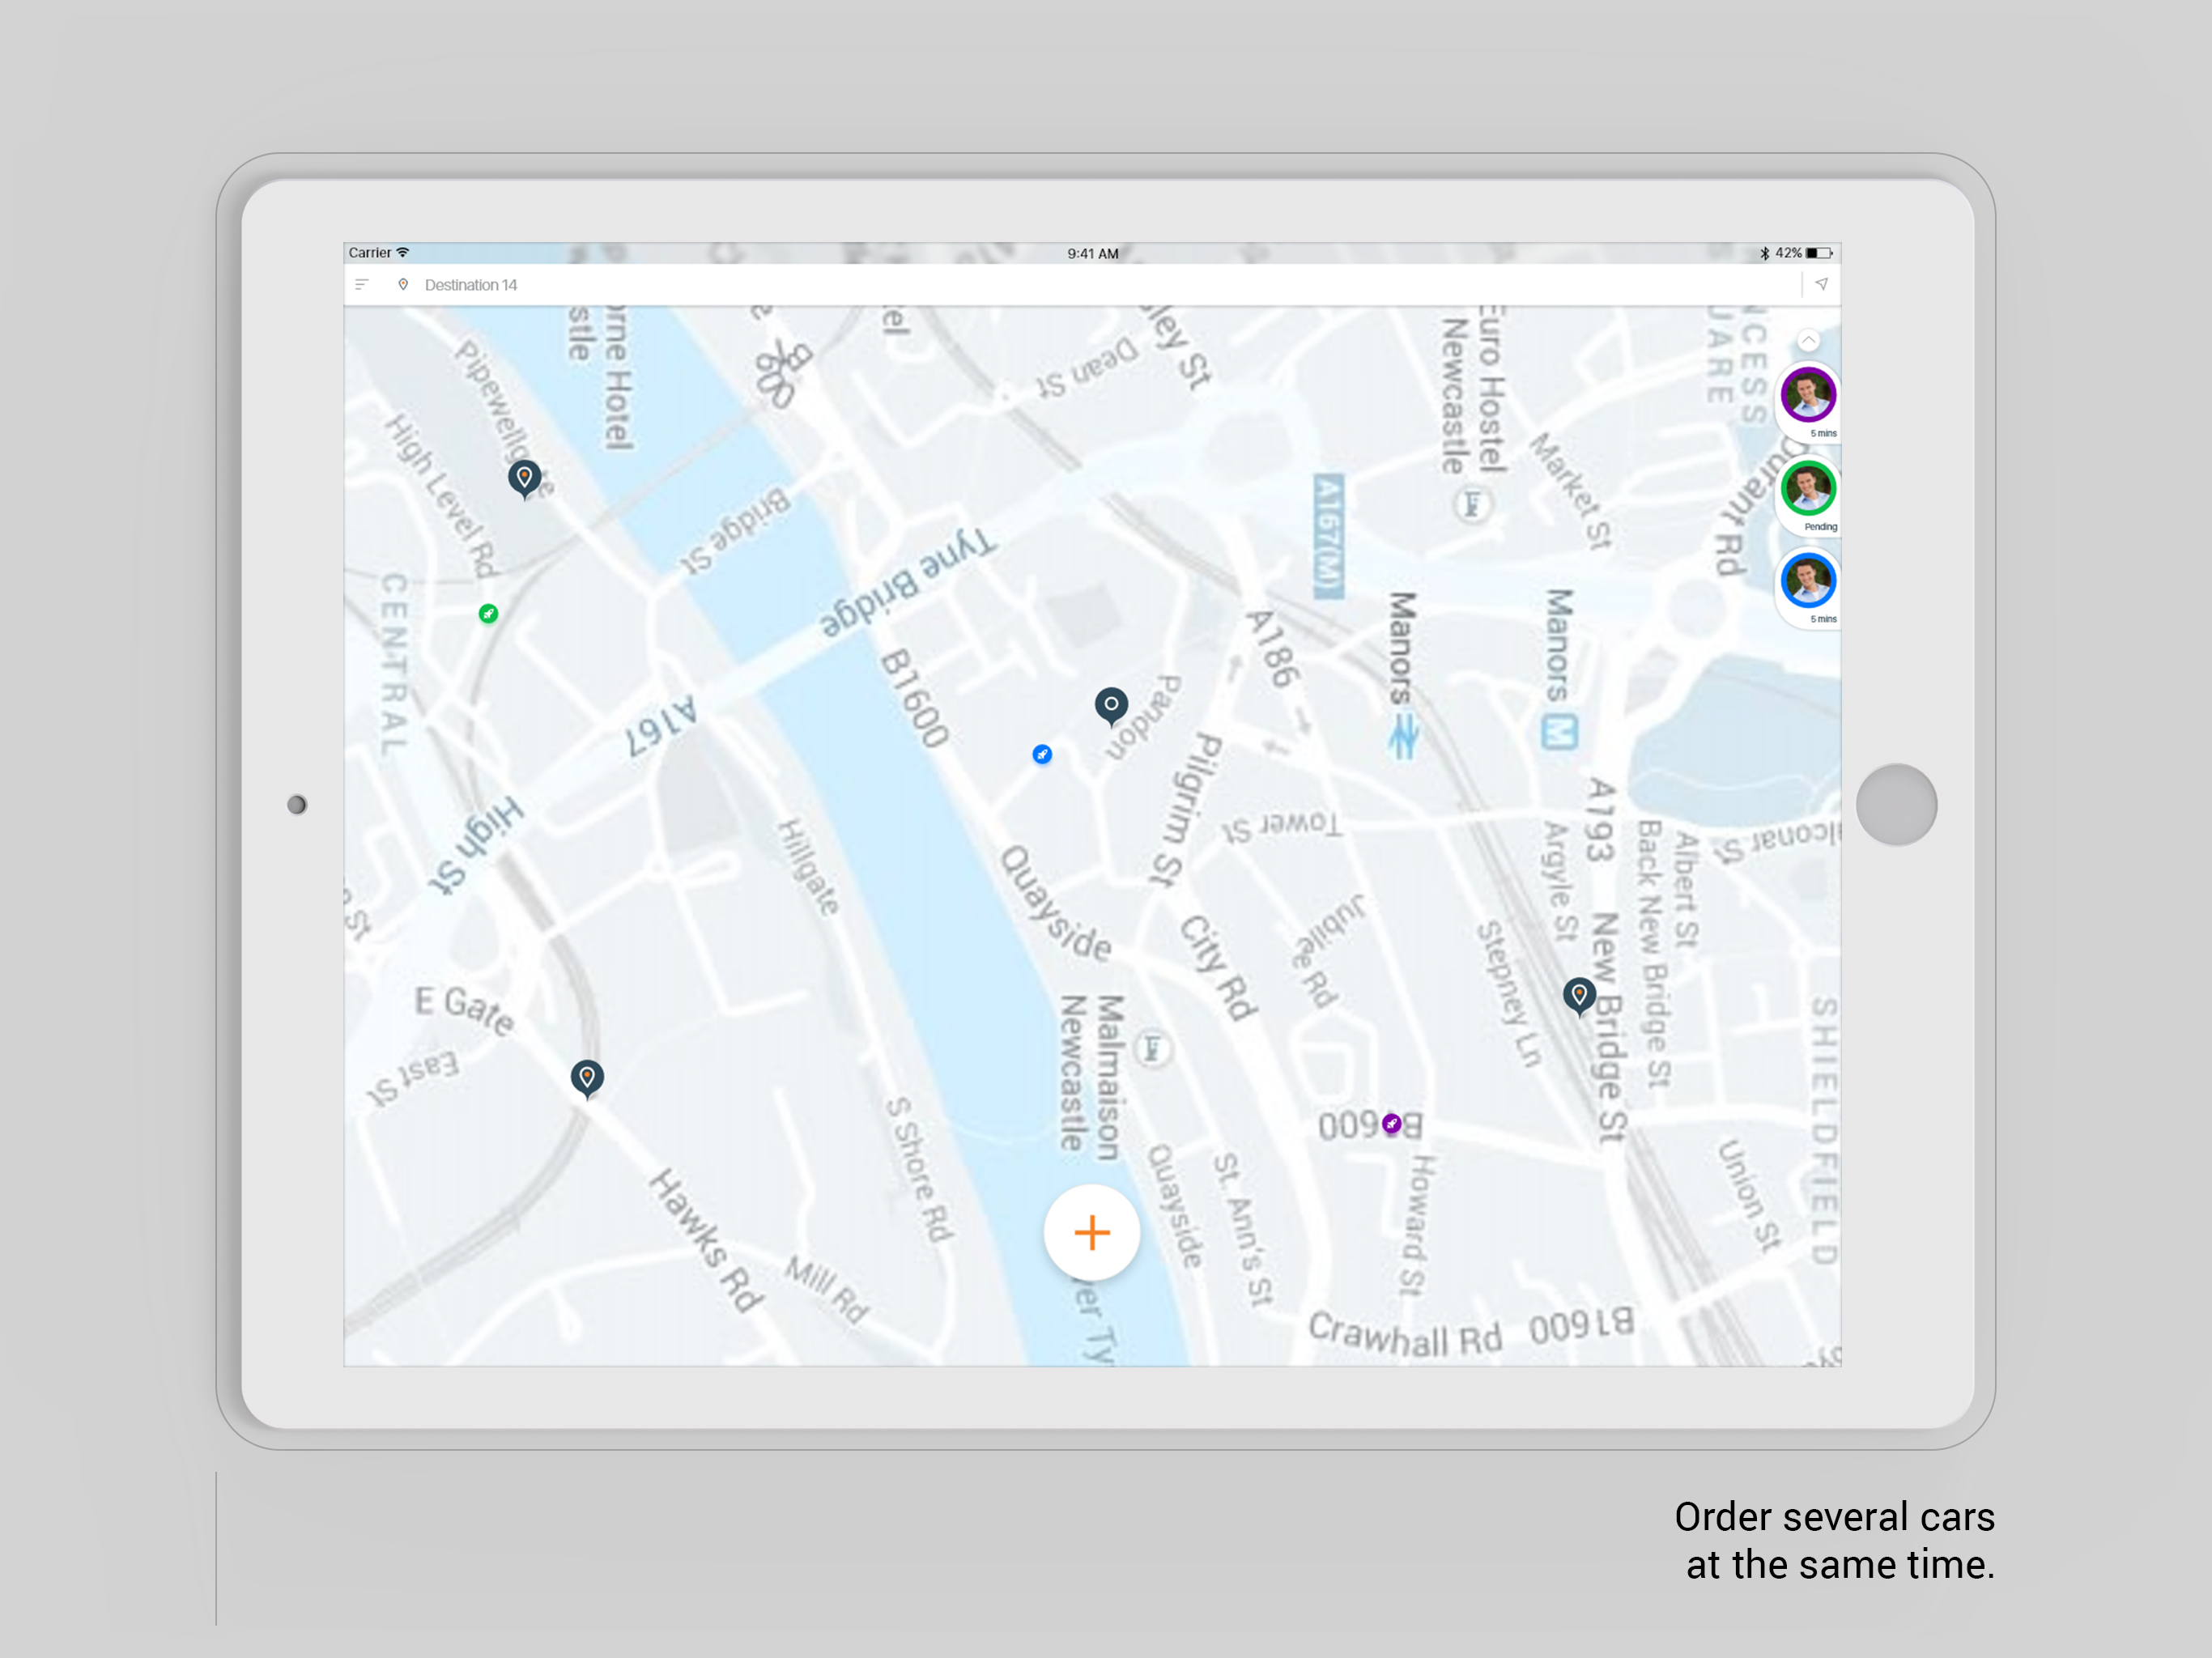Tap the Malmaison Newcastle hotel marker
The width and height of the screenshot is (2212, 1658).
tap(1152, 1049)
